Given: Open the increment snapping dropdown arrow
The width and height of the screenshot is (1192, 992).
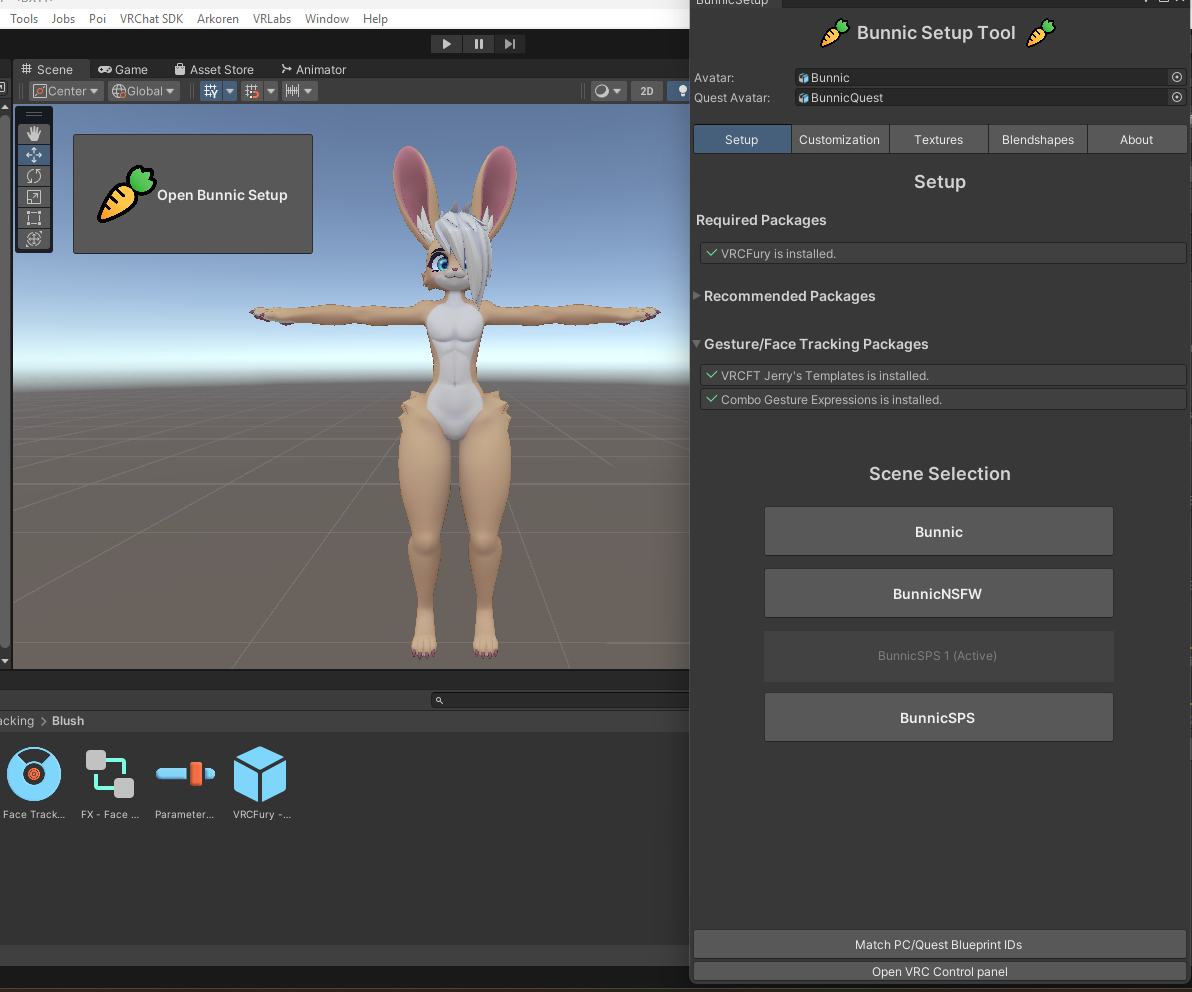Looking at the screenshot, I should coord(309,91).
